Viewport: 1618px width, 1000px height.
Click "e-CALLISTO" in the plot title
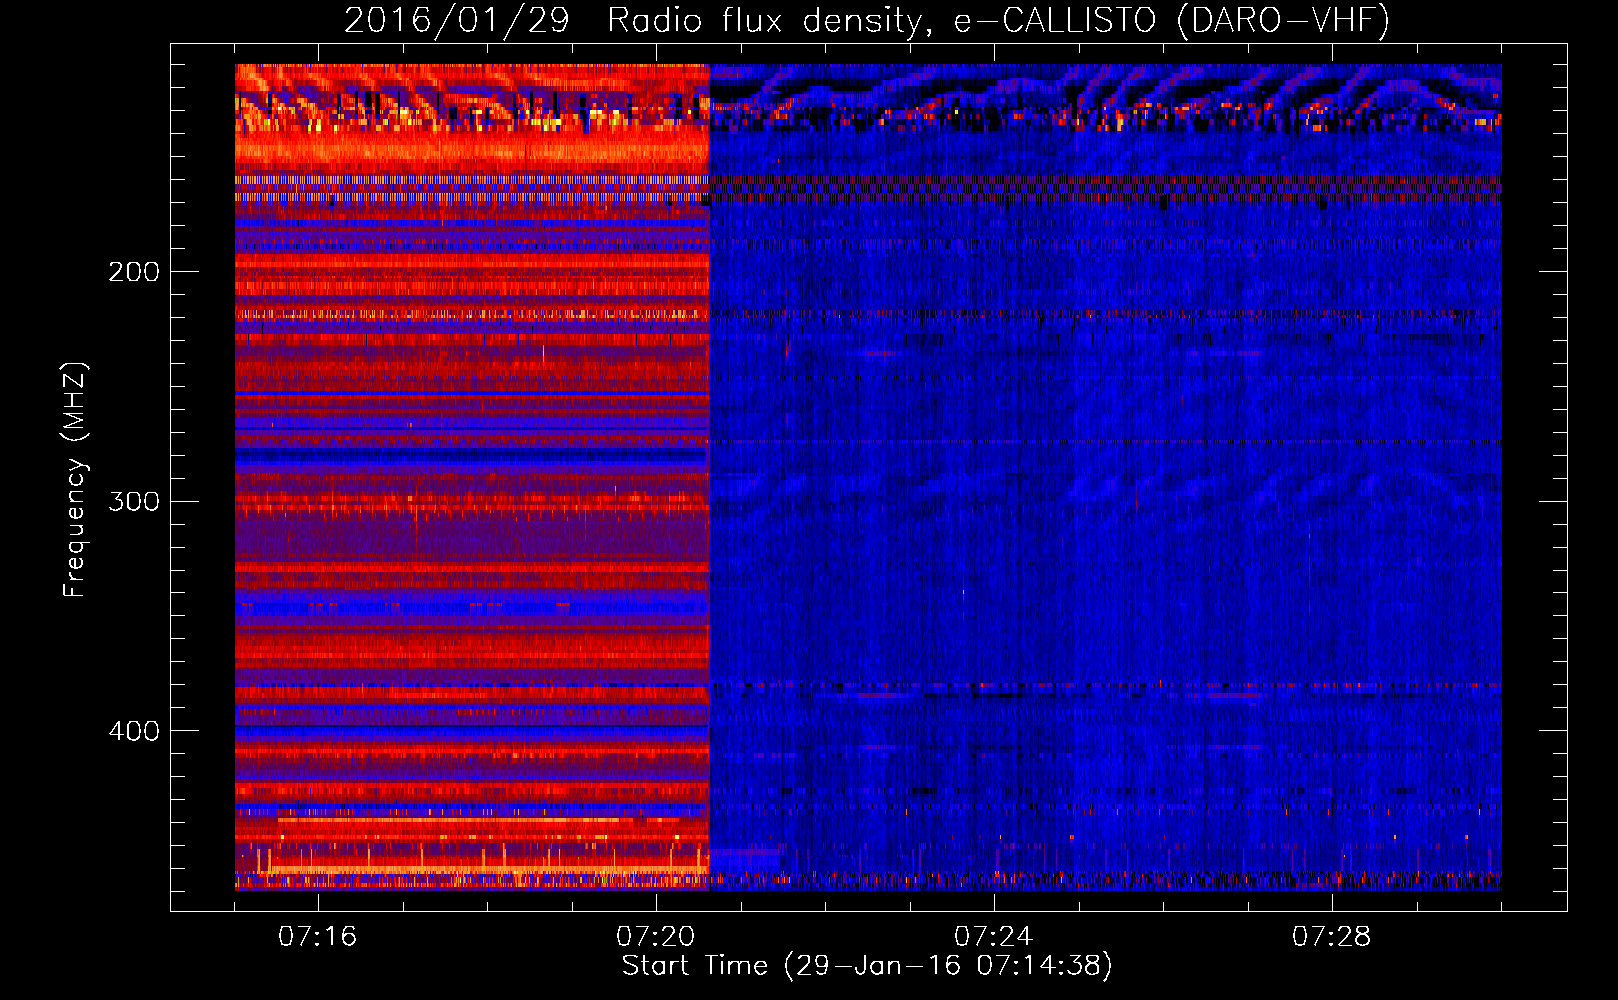click(x=1055, y=20)
